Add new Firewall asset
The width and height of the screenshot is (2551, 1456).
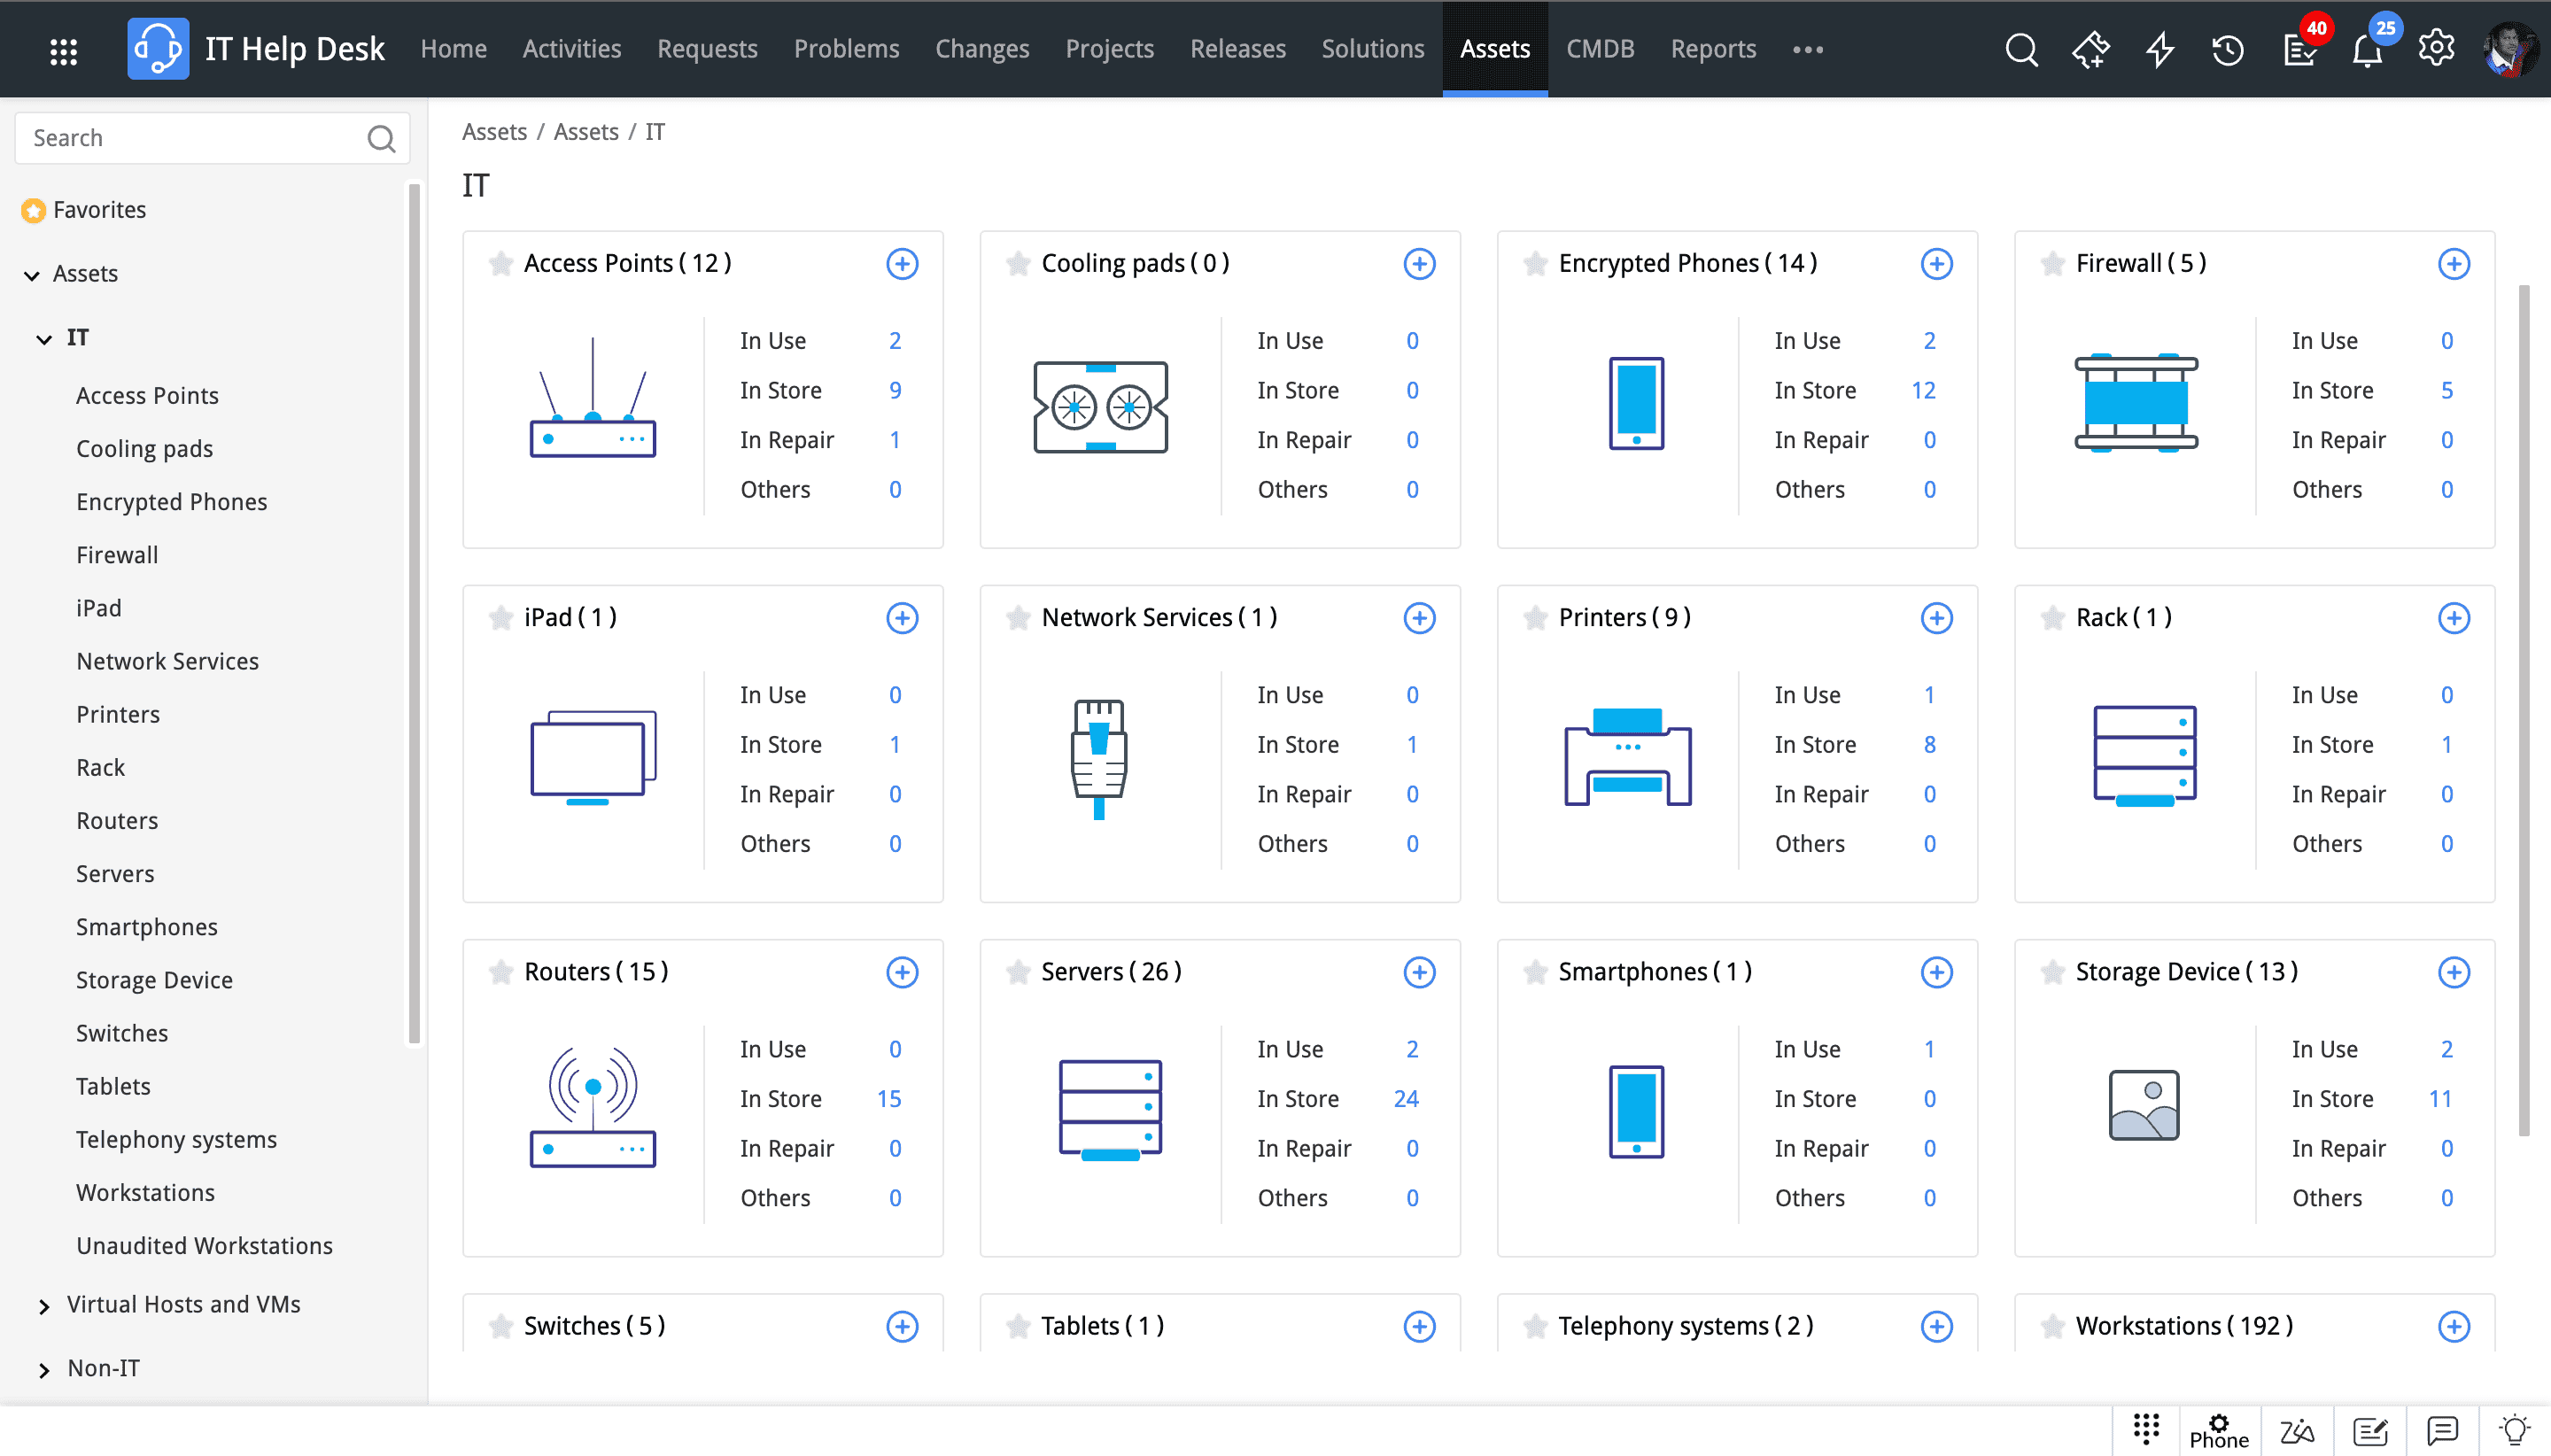point(2453,264)
